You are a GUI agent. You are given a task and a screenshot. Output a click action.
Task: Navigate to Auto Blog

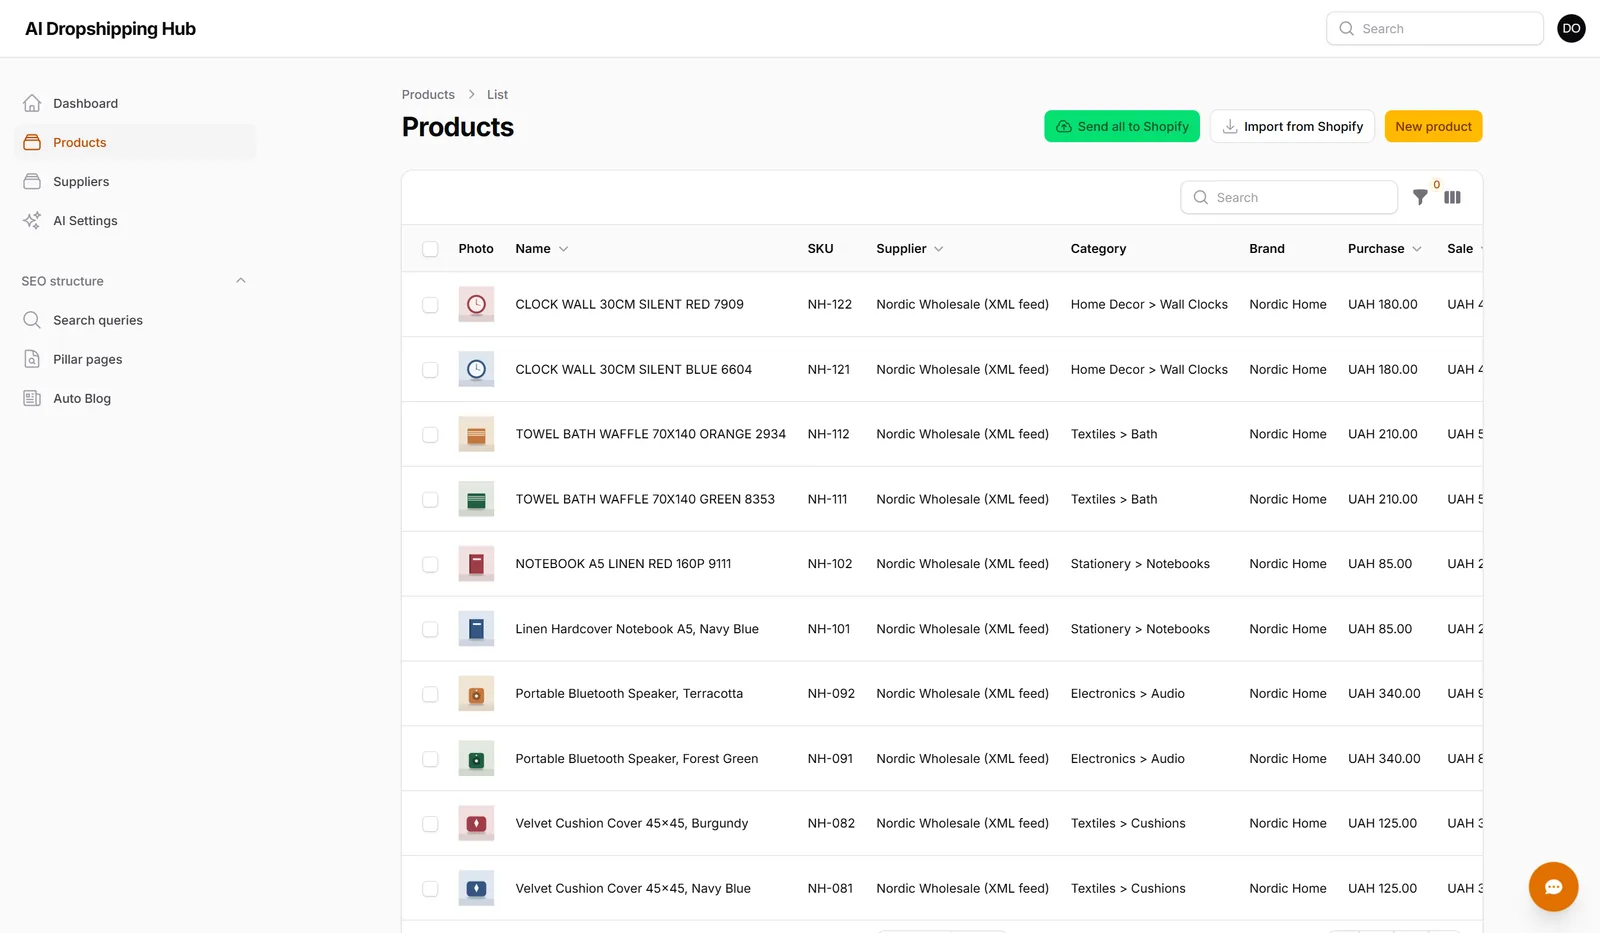click(134, 398)
